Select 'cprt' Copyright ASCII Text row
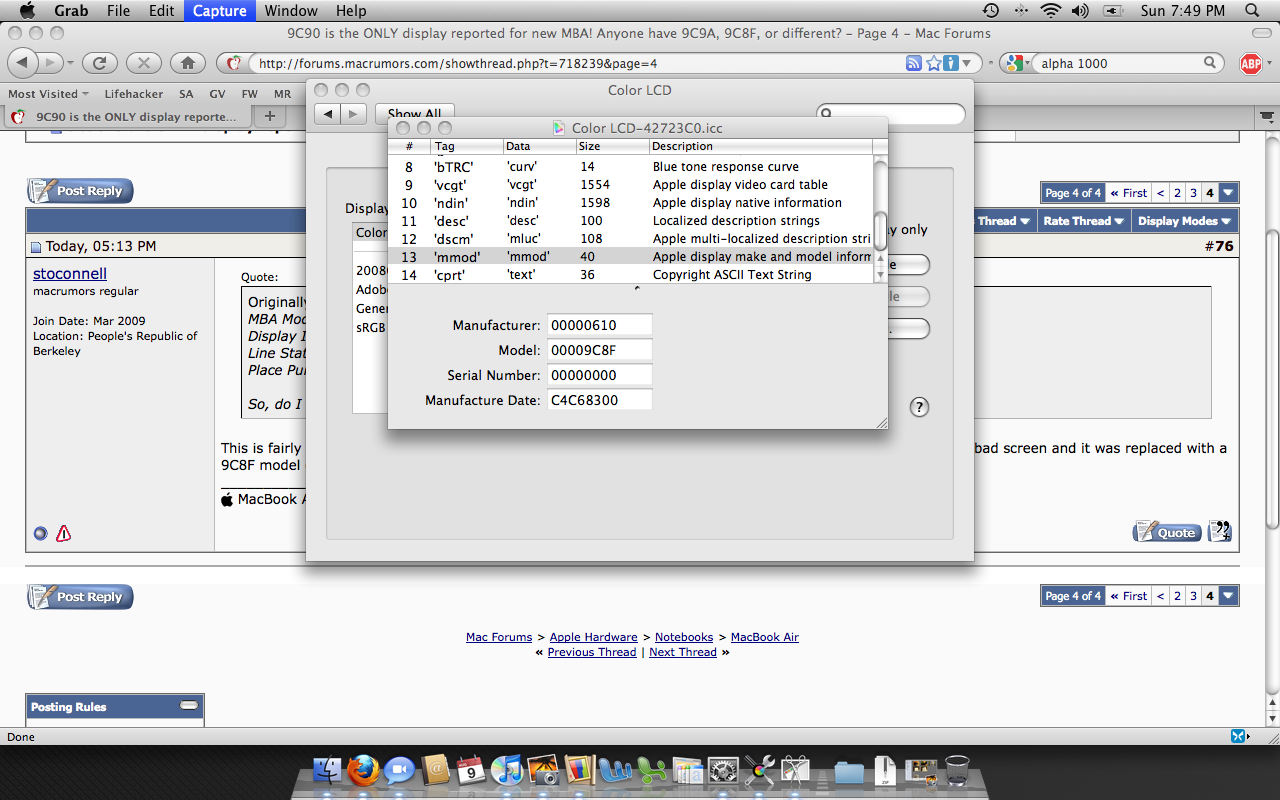 [630, 275]
